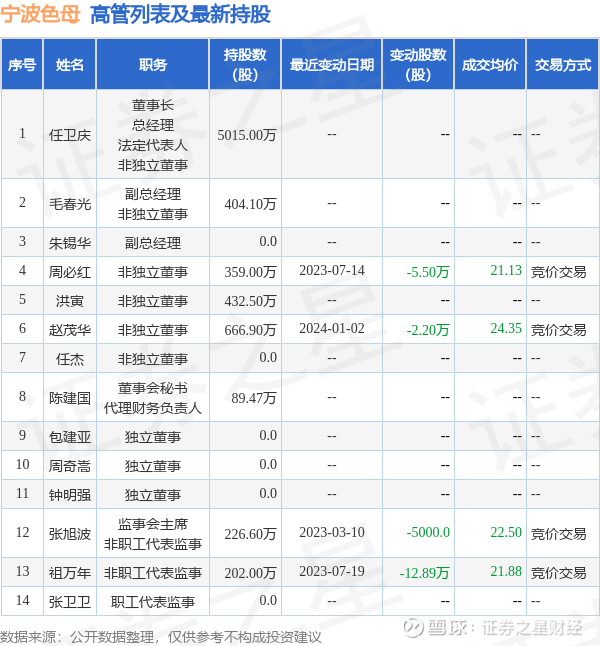The image size is (600, 646).
Task: Select the name 钟明强
Action: (x=70, y=495)
